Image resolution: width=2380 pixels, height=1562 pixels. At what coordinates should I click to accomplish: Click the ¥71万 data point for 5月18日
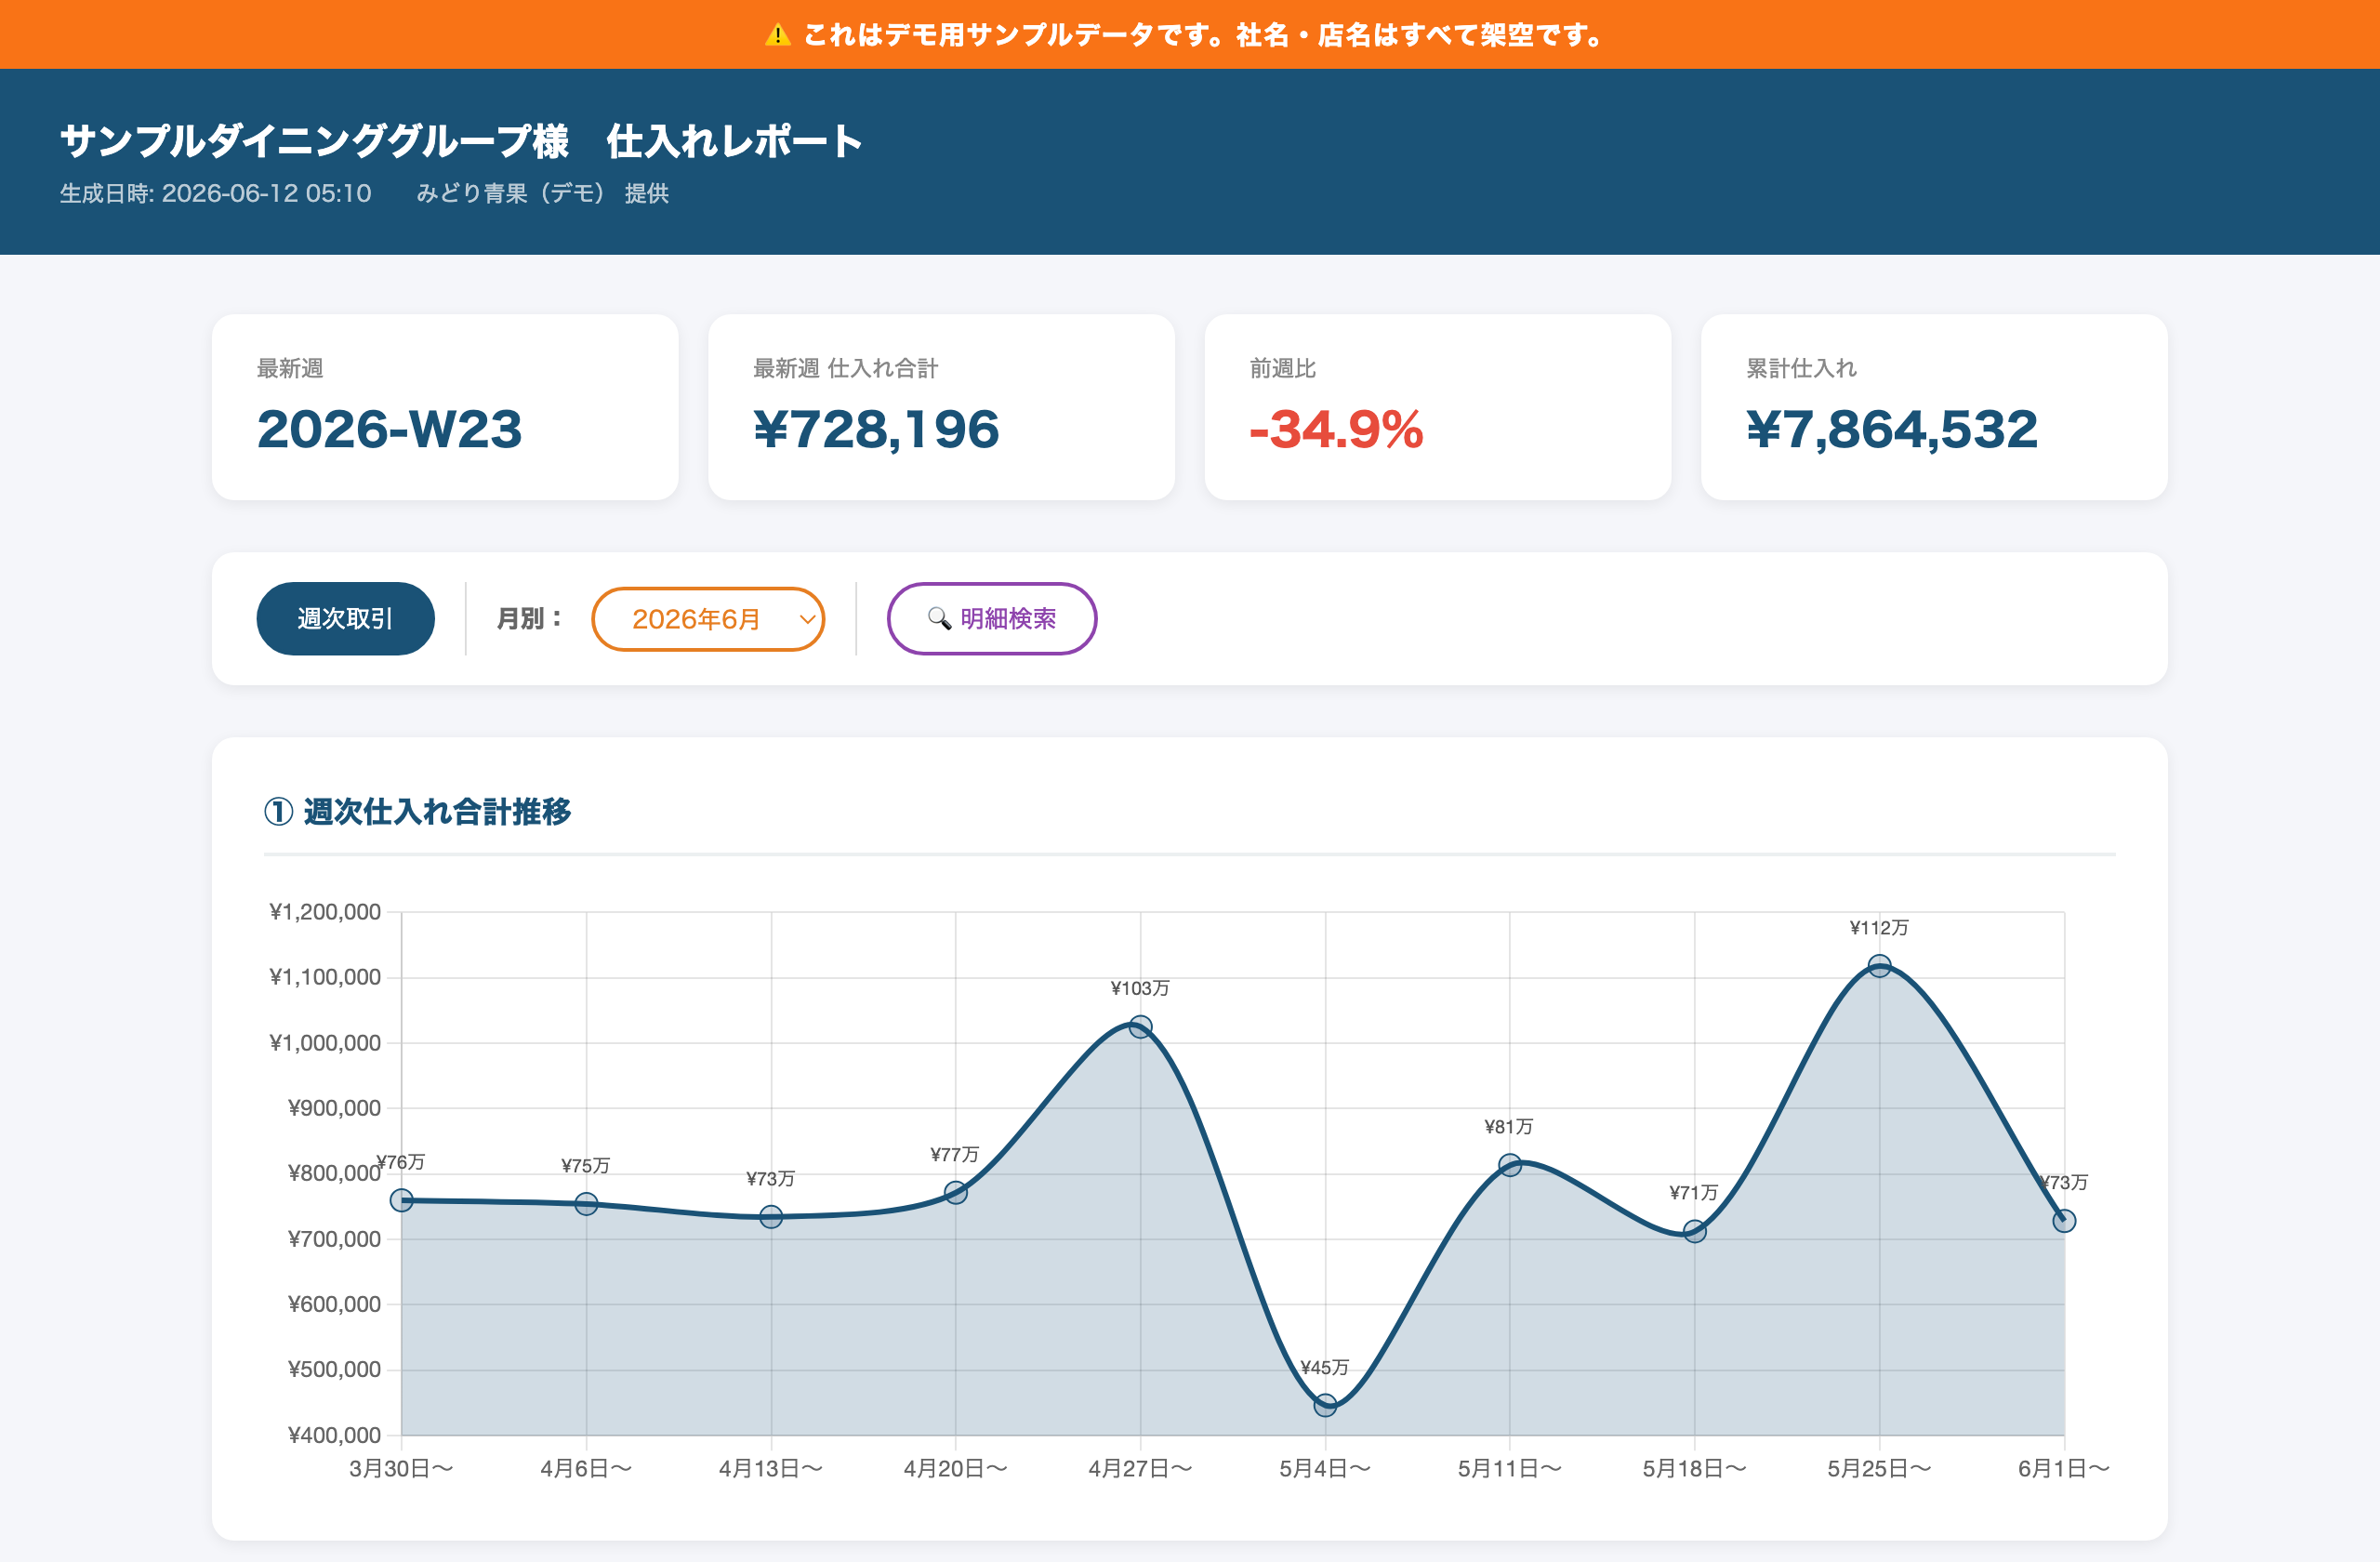click(1694, 1231)
